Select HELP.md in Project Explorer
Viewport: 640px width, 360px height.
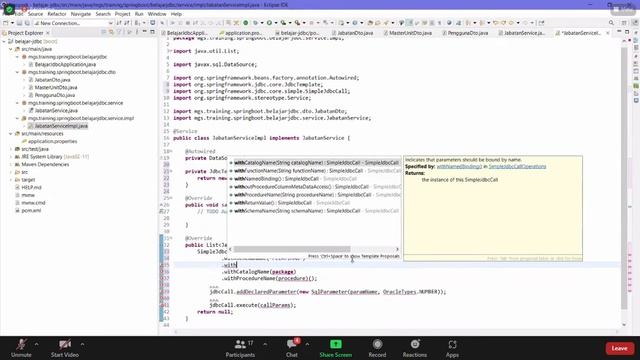point(31,188)
